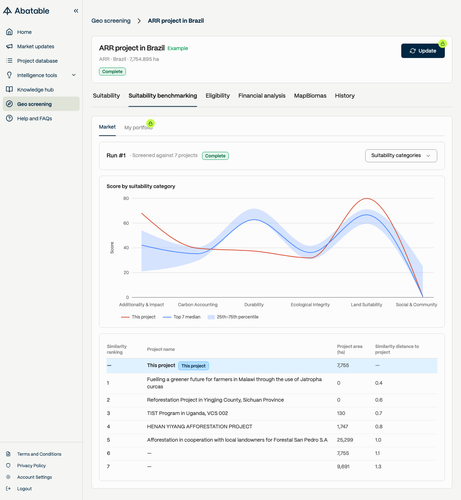Screen dimensions: 461x500
Task: Click the Market updates megaphone icon
Action: (x=9, y=46)
